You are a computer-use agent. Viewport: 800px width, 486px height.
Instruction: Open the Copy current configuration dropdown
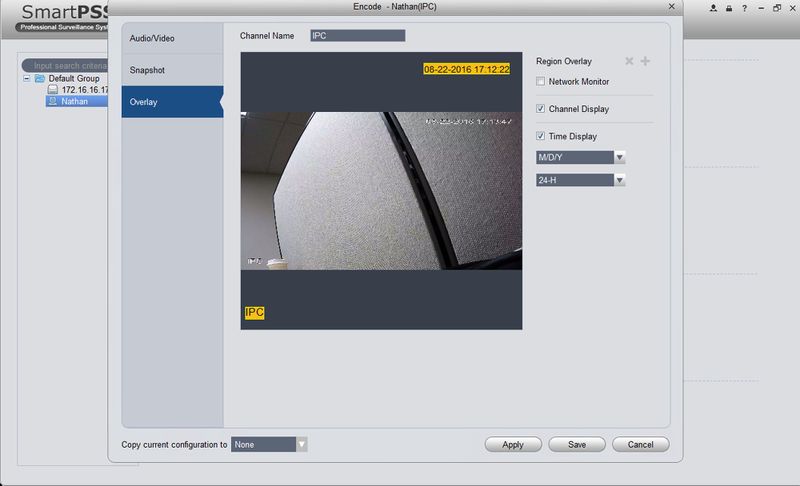click(x=269, y=445)
